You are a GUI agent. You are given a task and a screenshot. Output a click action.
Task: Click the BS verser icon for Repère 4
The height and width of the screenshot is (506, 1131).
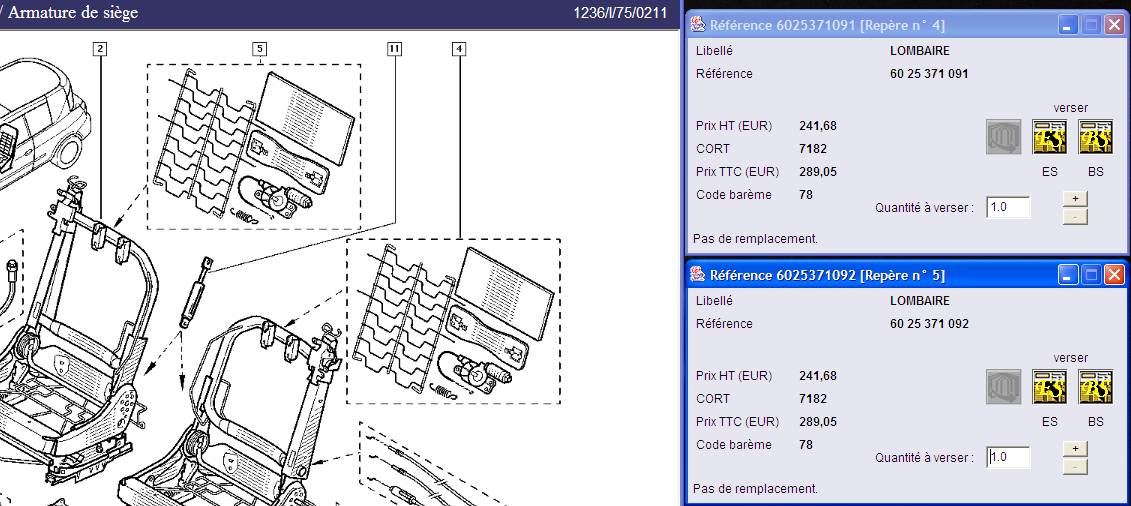[x=1095, y=137]
